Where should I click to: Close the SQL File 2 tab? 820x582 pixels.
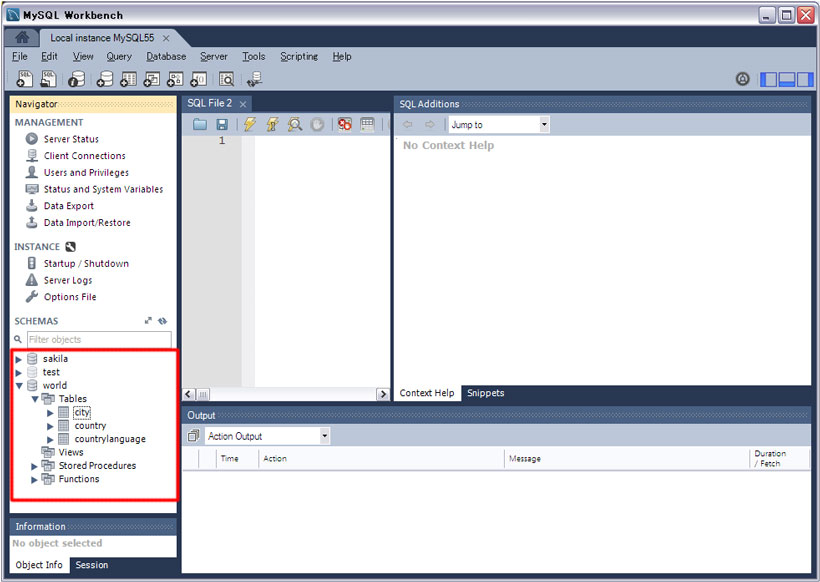tap(243, 104)
